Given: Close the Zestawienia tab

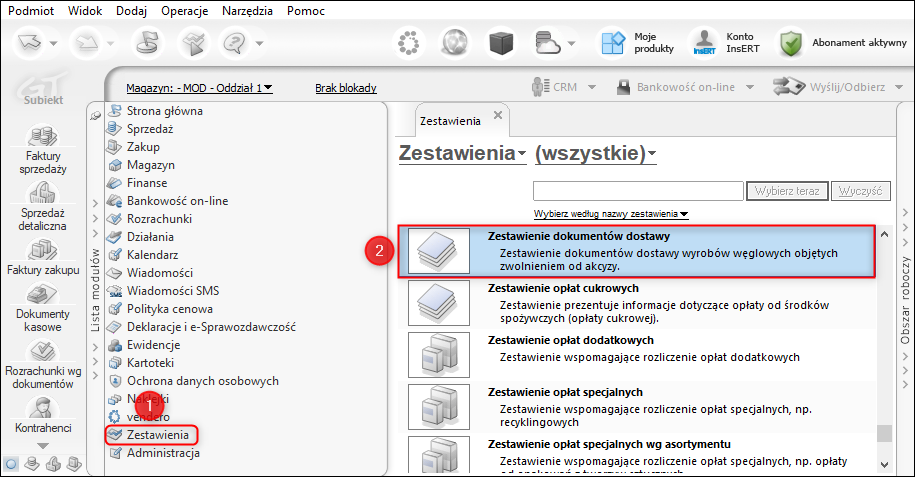Looking at the screenshot, I should coord(498,115).
